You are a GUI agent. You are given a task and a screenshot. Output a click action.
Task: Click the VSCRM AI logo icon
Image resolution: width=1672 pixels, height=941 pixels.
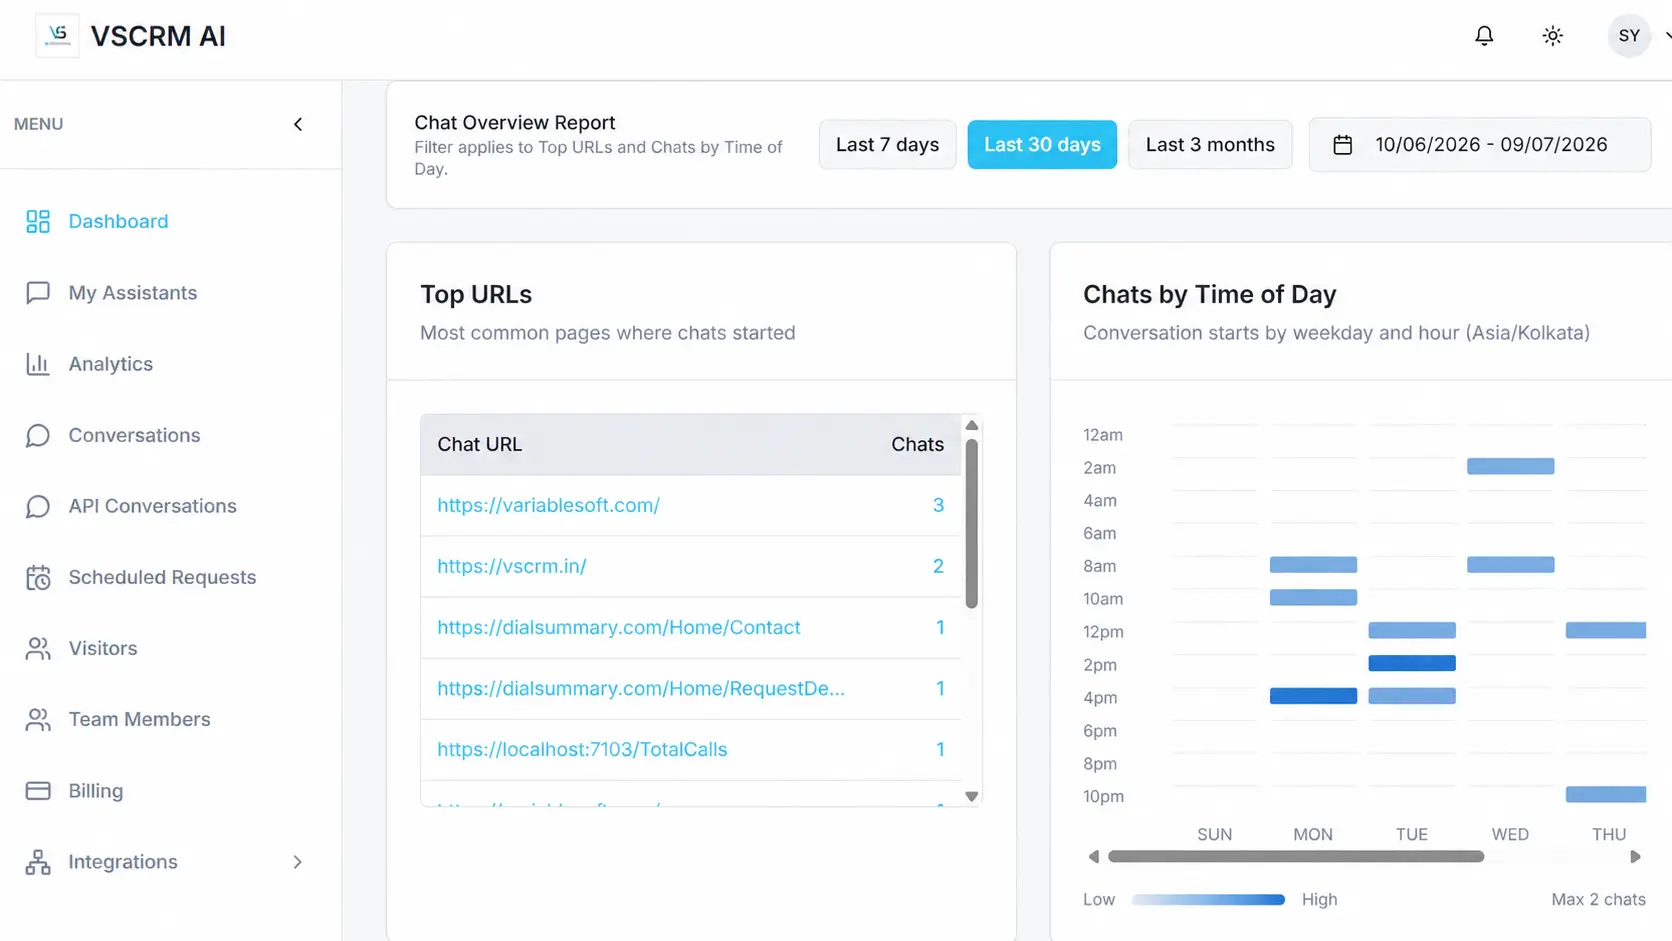click(x=57, y=36)
